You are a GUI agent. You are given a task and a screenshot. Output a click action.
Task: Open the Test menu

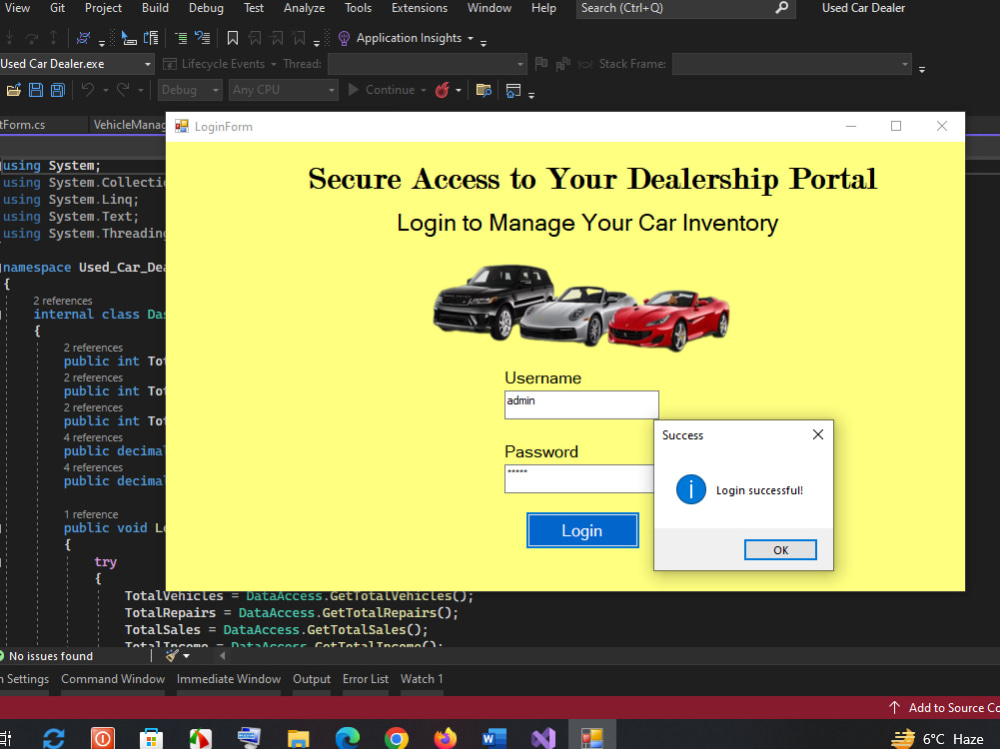tap(253, 8)
